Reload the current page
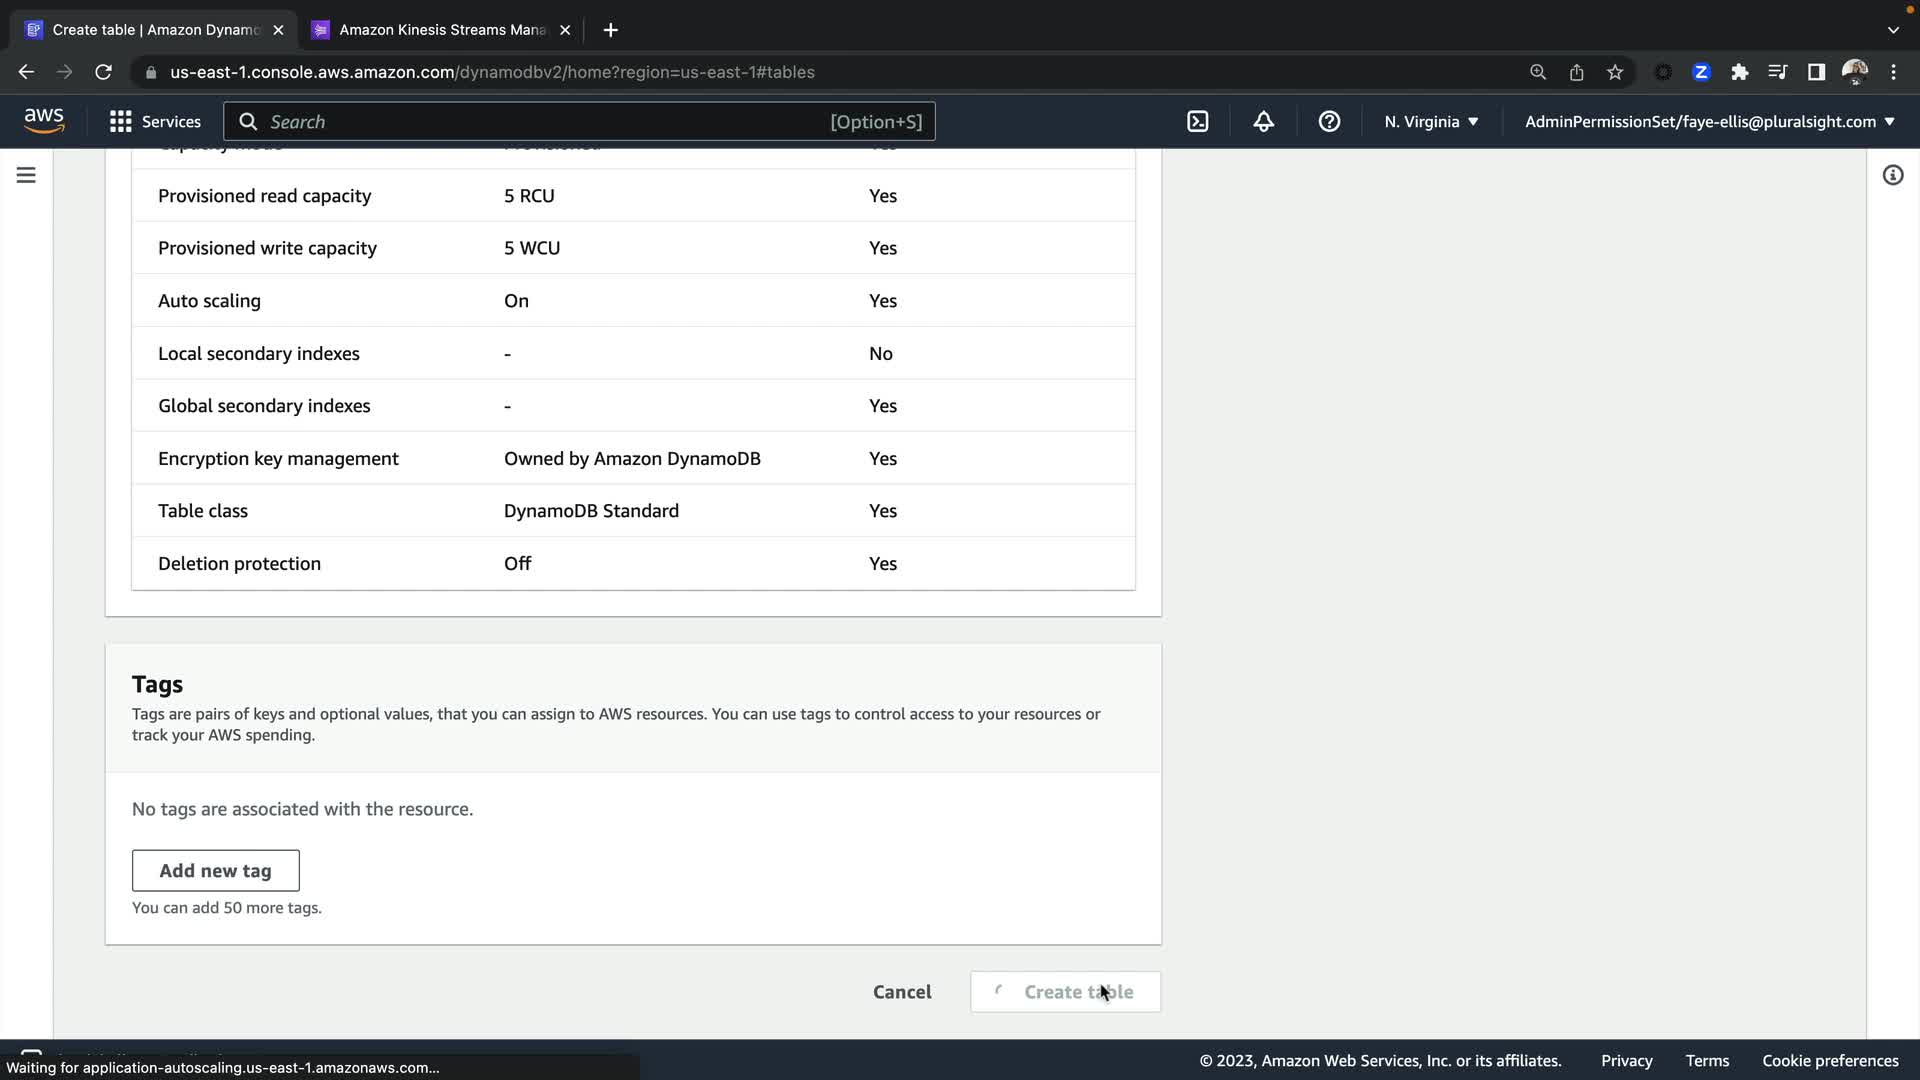 point(103,72)
